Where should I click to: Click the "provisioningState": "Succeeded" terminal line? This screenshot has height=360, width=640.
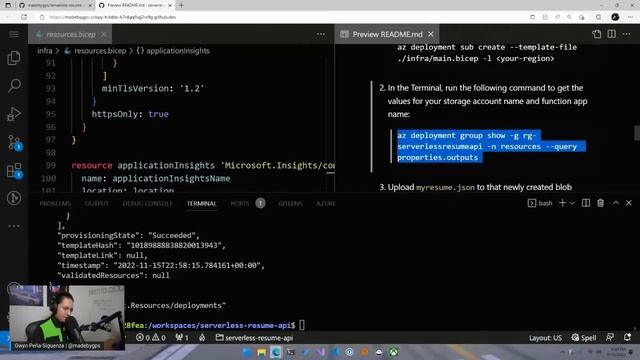tap(129, 236)
